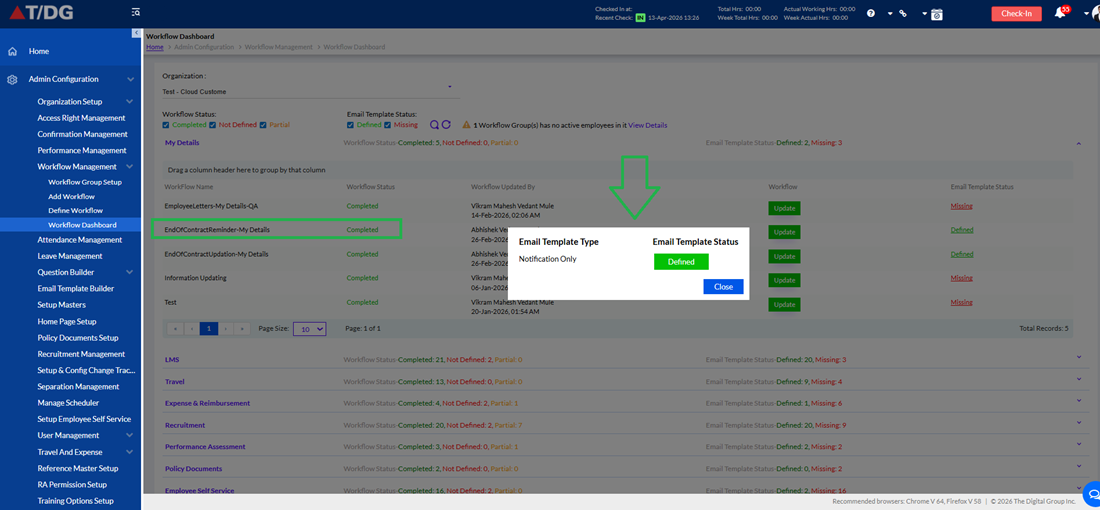
Task: Close the email template status popup
Action: [x=723, y=286]
